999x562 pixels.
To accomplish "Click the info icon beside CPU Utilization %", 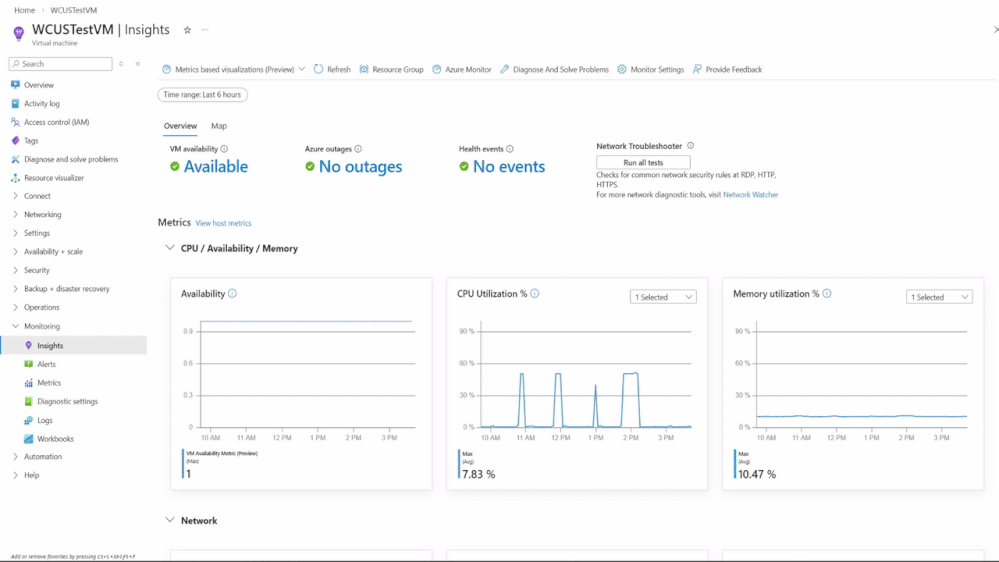I will [535, 294].
